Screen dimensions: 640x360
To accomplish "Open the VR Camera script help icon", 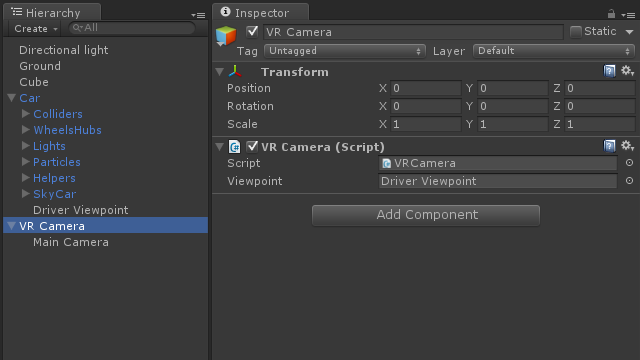I will click(609, 146).
